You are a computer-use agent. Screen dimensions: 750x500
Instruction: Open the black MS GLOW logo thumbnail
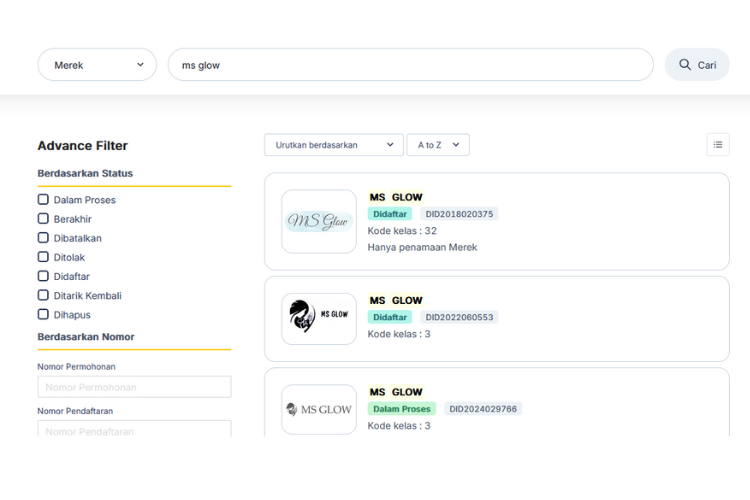point(319,319)
